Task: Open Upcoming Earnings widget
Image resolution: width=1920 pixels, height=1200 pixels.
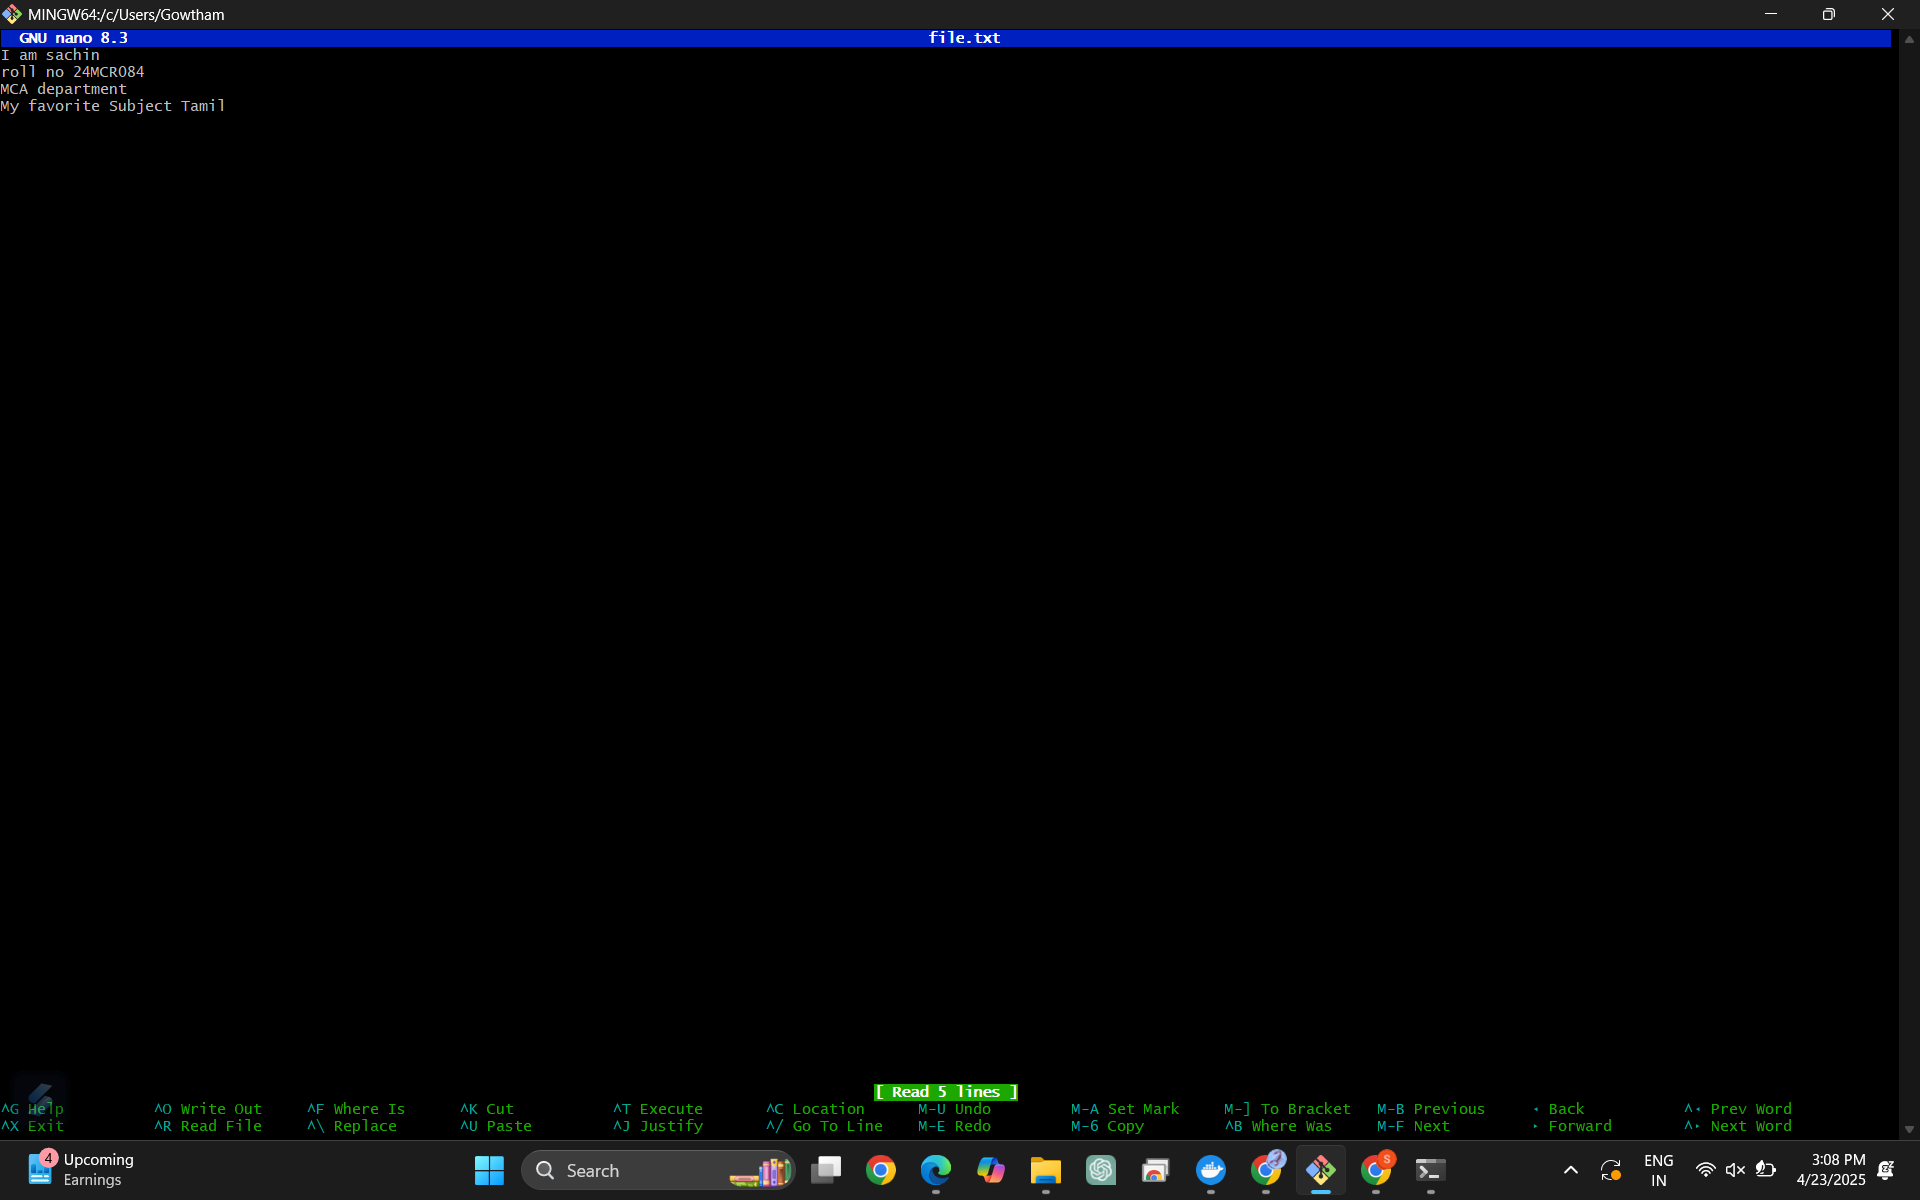Action: point(80,1170)
